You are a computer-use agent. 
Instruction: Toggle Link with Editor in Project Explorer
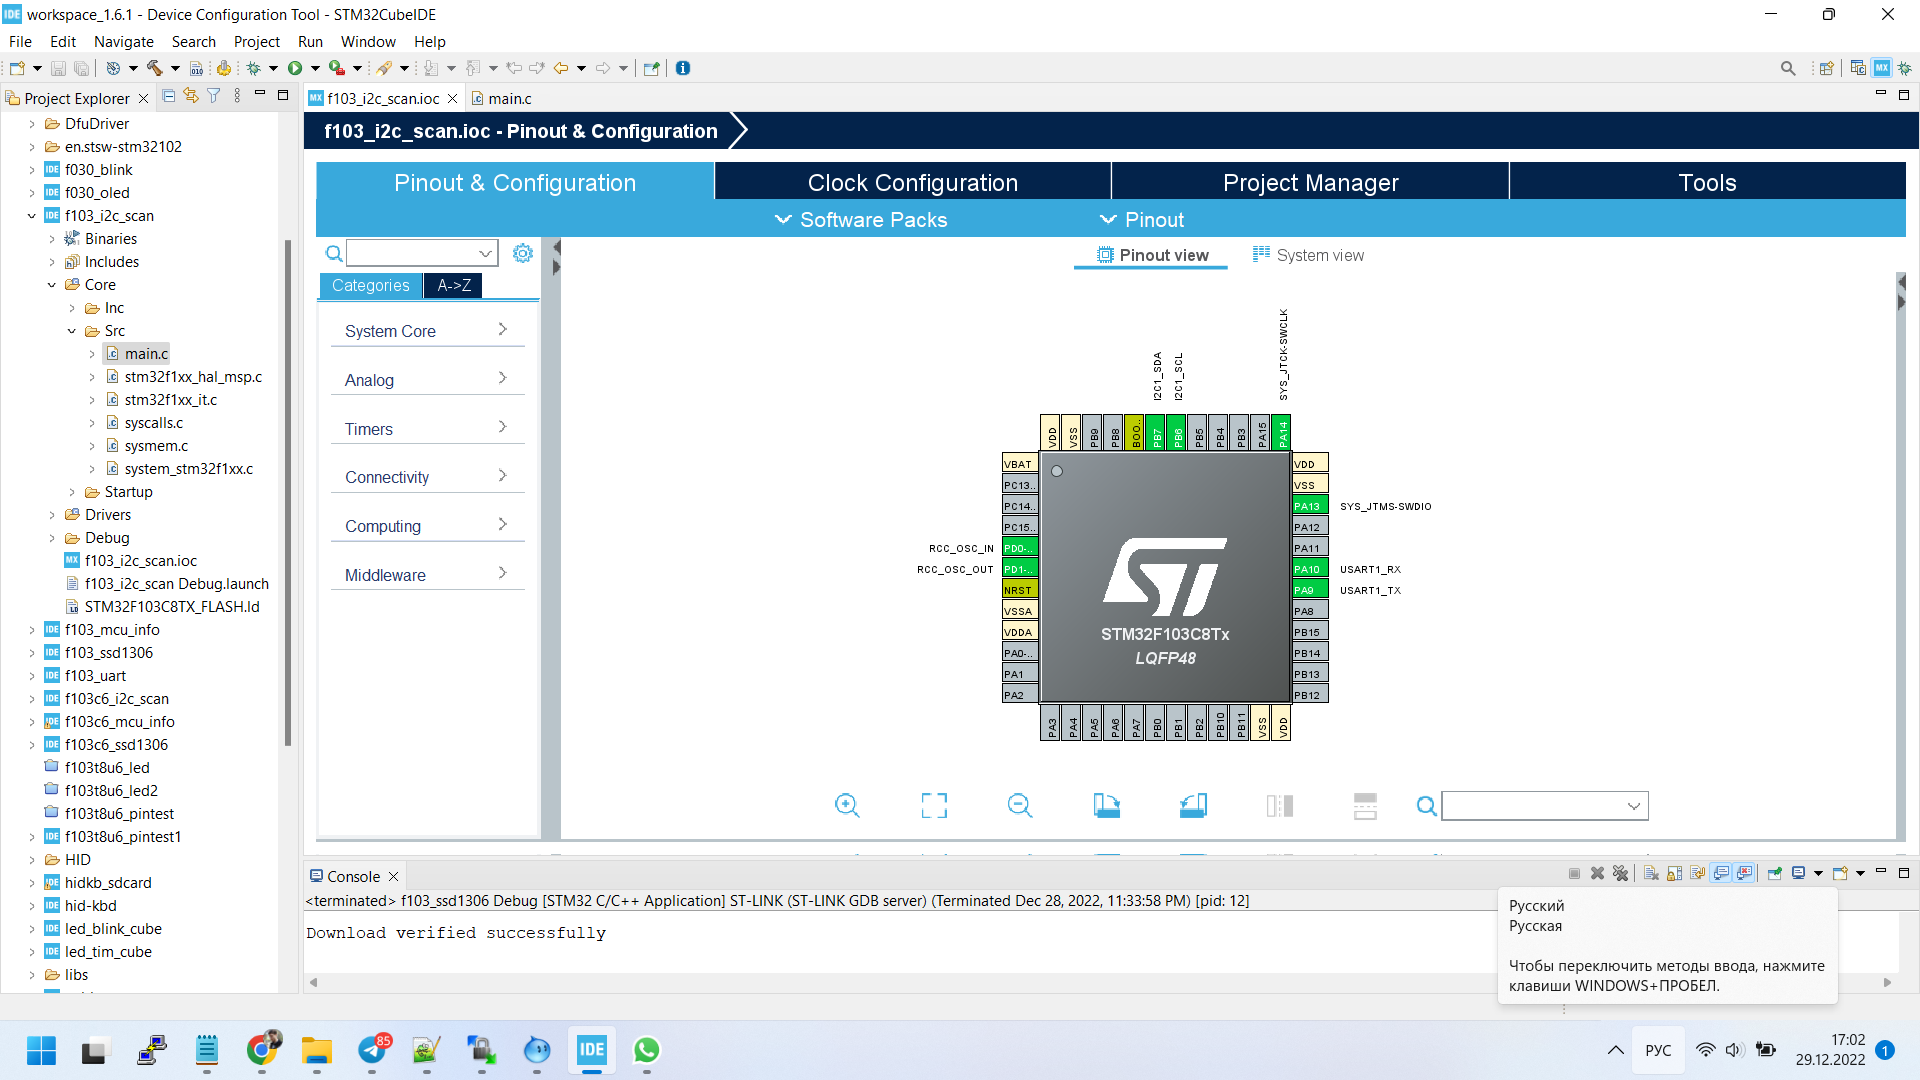[x=191, y=96]
